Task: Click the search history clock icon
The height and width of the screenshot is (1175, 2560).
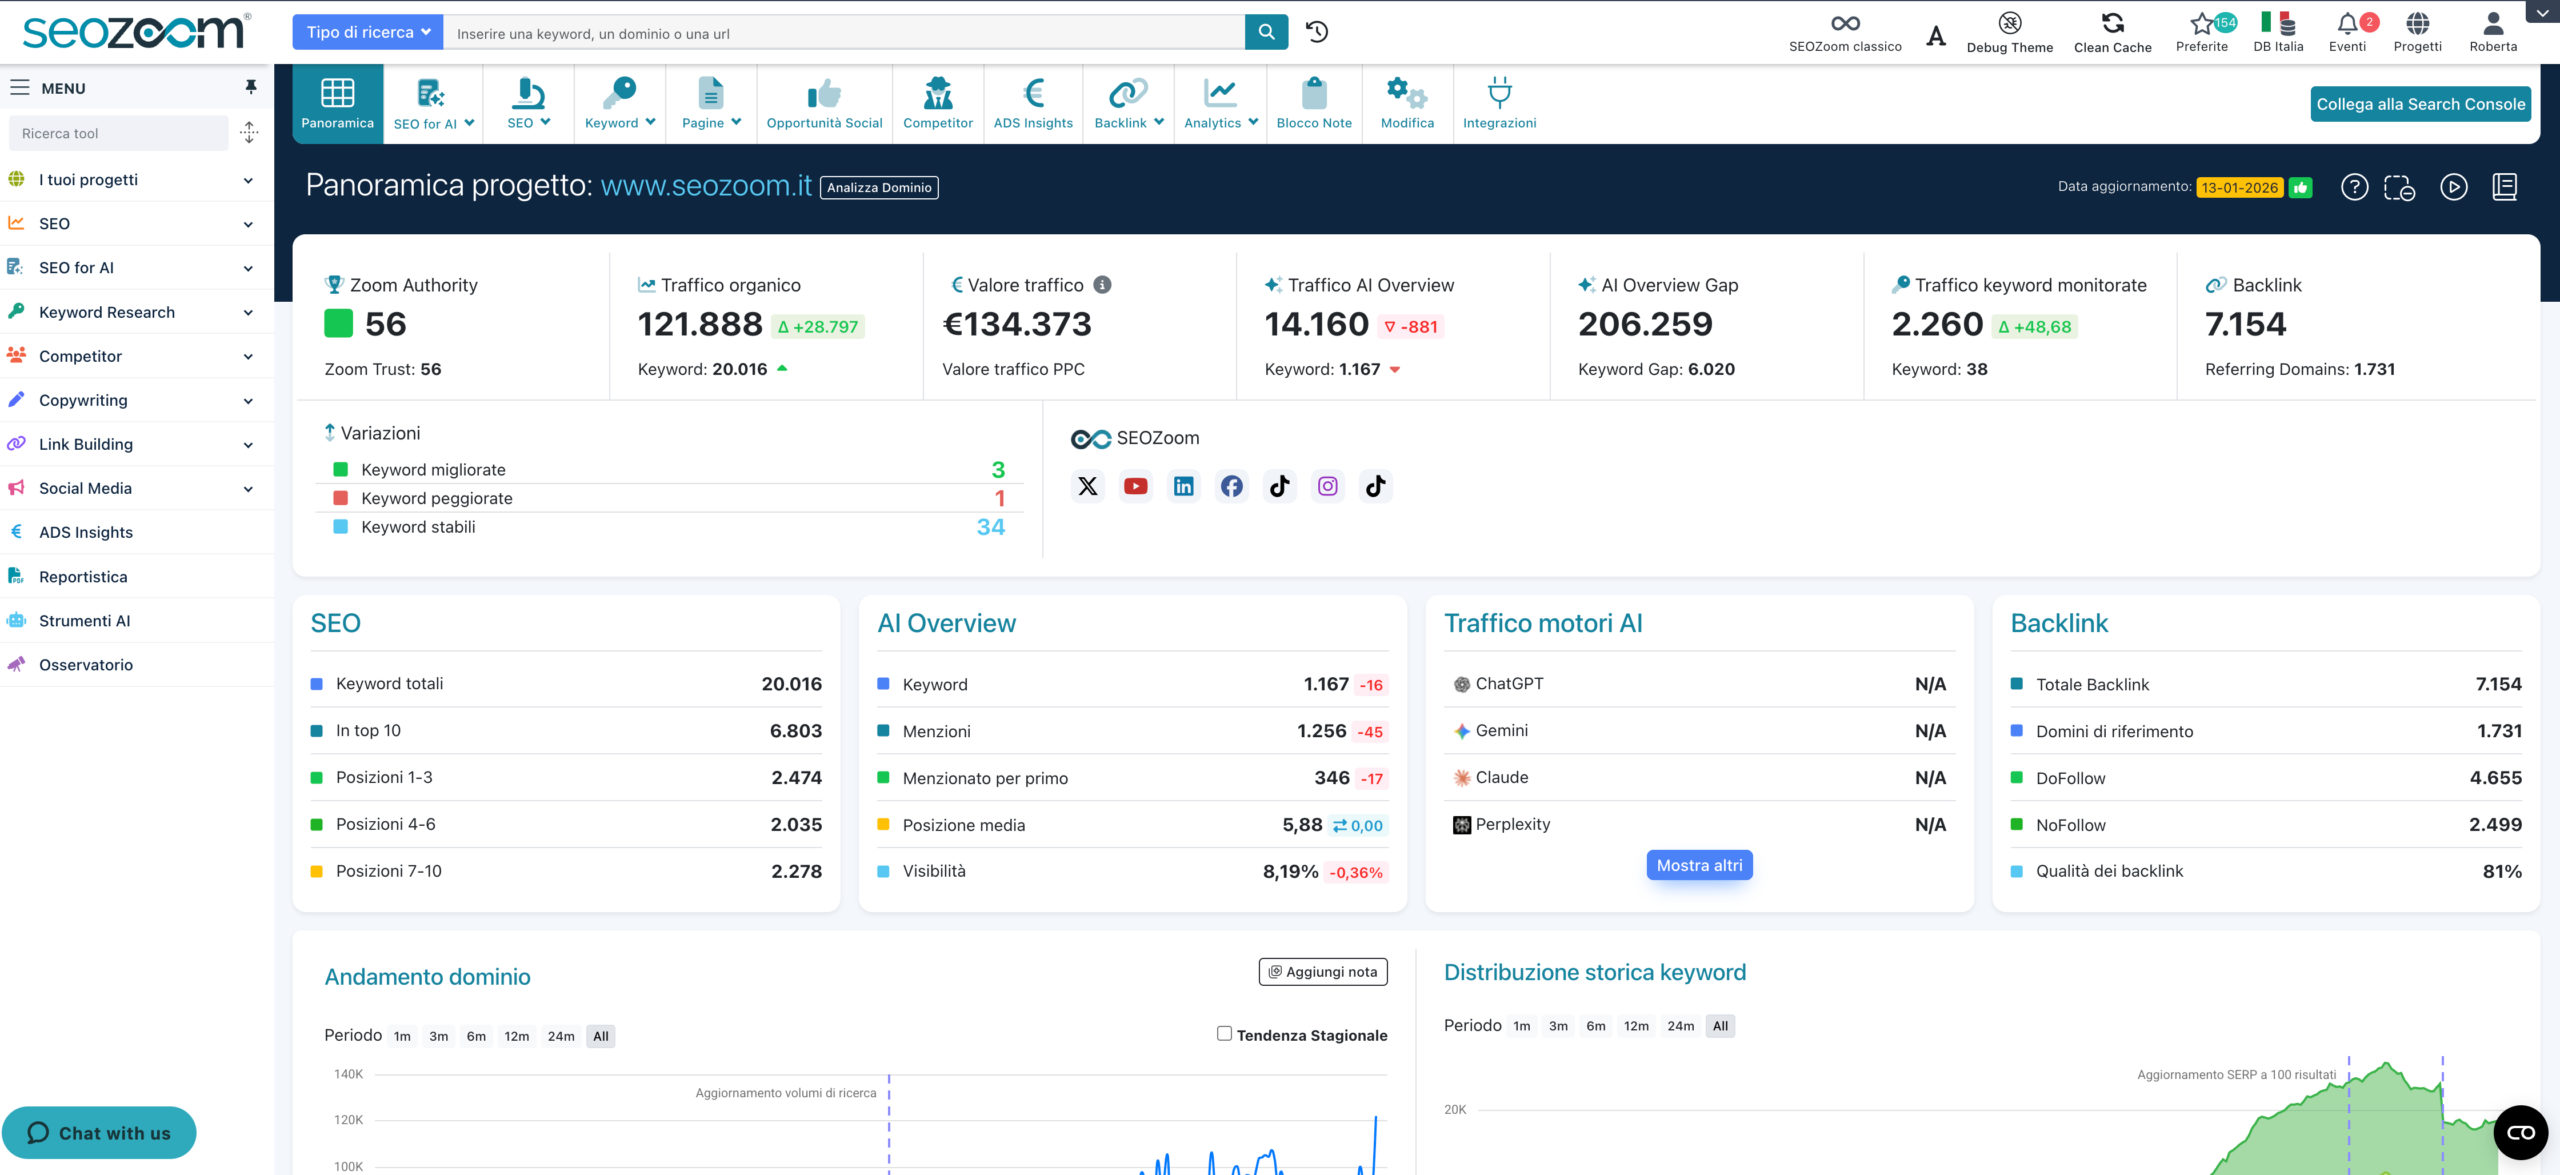Action: (x=1317, y=32)
